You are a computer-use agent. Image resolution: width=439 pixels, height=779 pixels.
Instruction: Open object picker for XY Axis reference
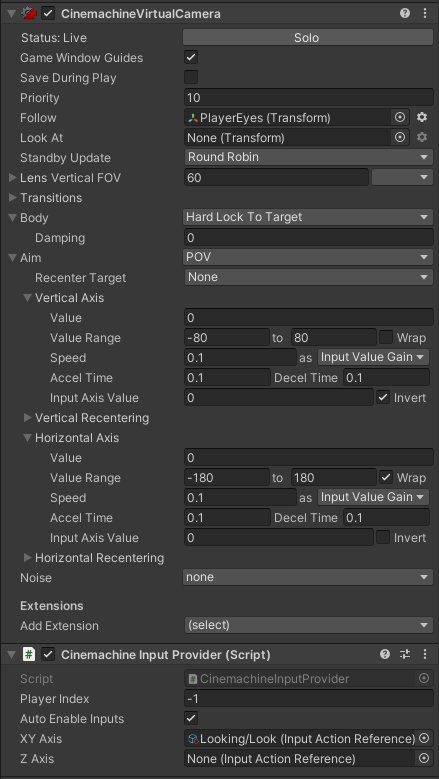pos(424,739)
